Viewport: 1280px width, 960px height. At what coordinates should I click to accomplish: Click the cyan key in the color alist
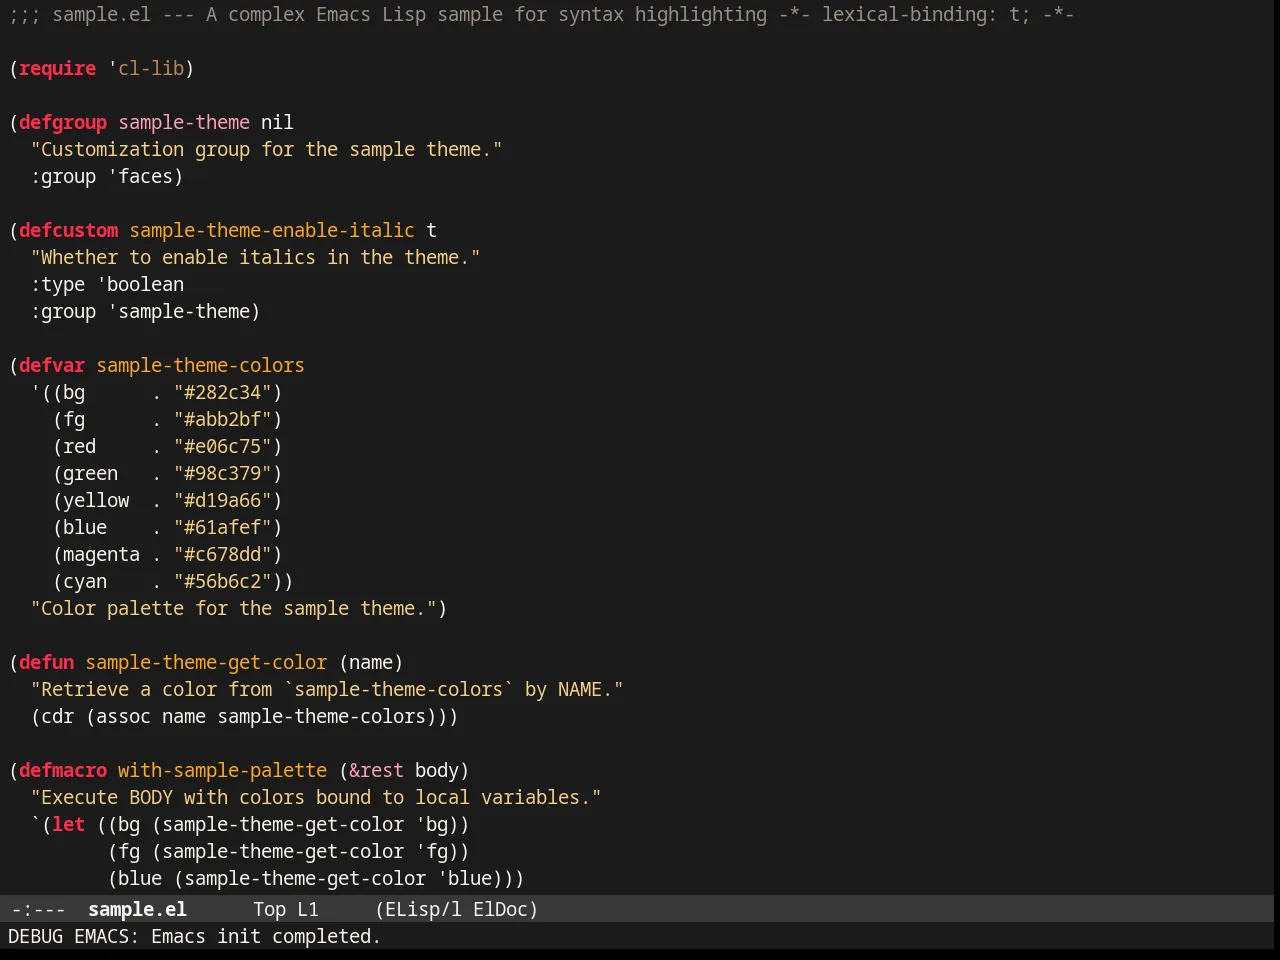point(85,581)
